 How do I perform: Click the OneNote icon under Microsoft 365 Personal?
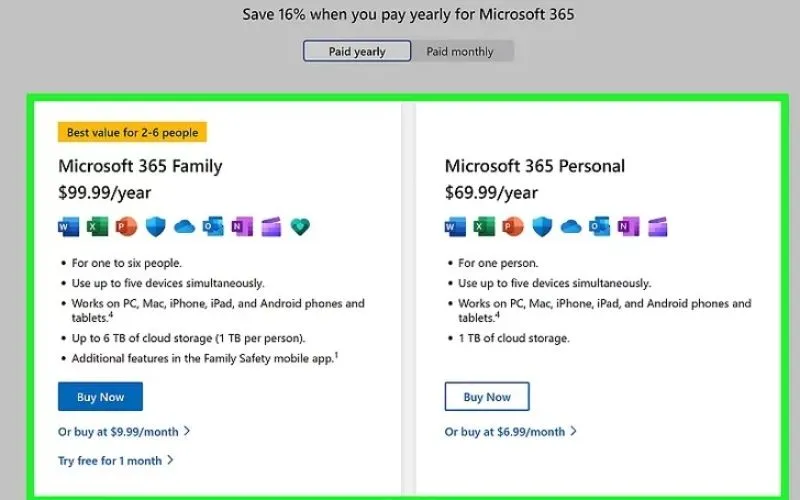628,227
